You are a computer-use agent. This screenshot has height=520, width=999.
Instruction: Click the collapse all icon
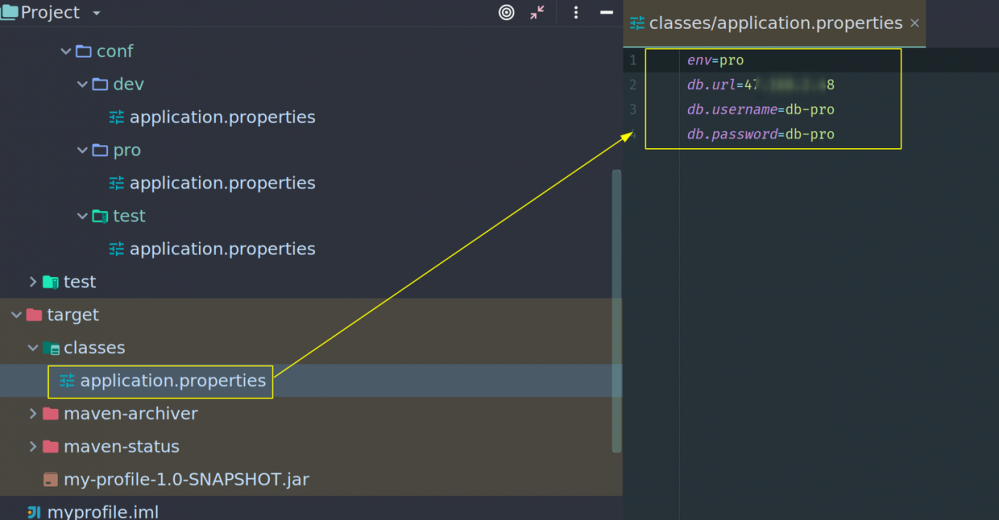point(538,13)
